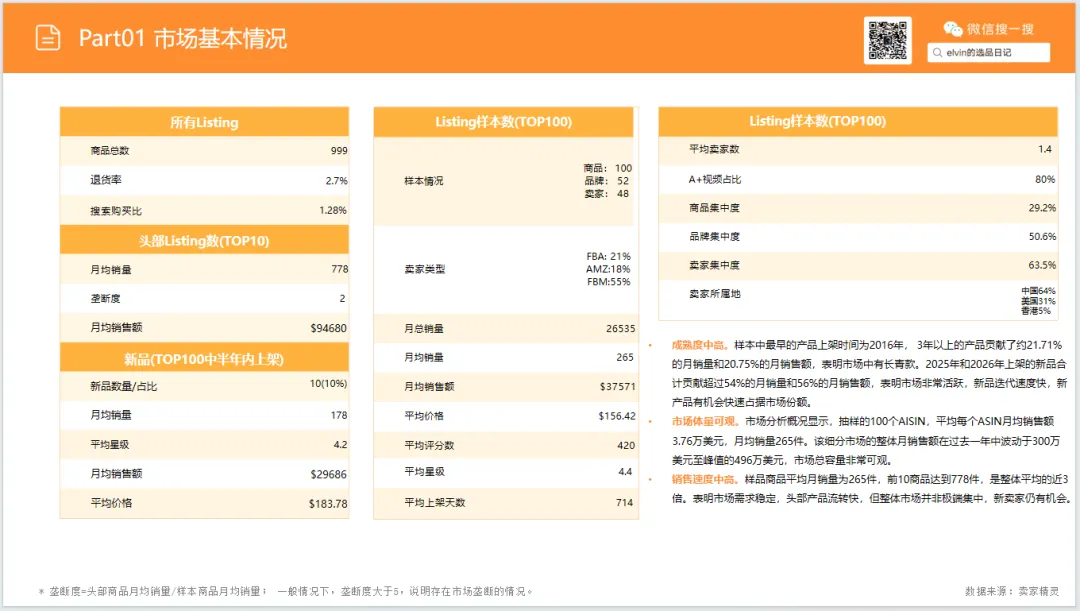Screen dimensions: 1080x611
Task: Select the 平均评分数 row label
Action: pyautogui.click(x=429, y=445)
